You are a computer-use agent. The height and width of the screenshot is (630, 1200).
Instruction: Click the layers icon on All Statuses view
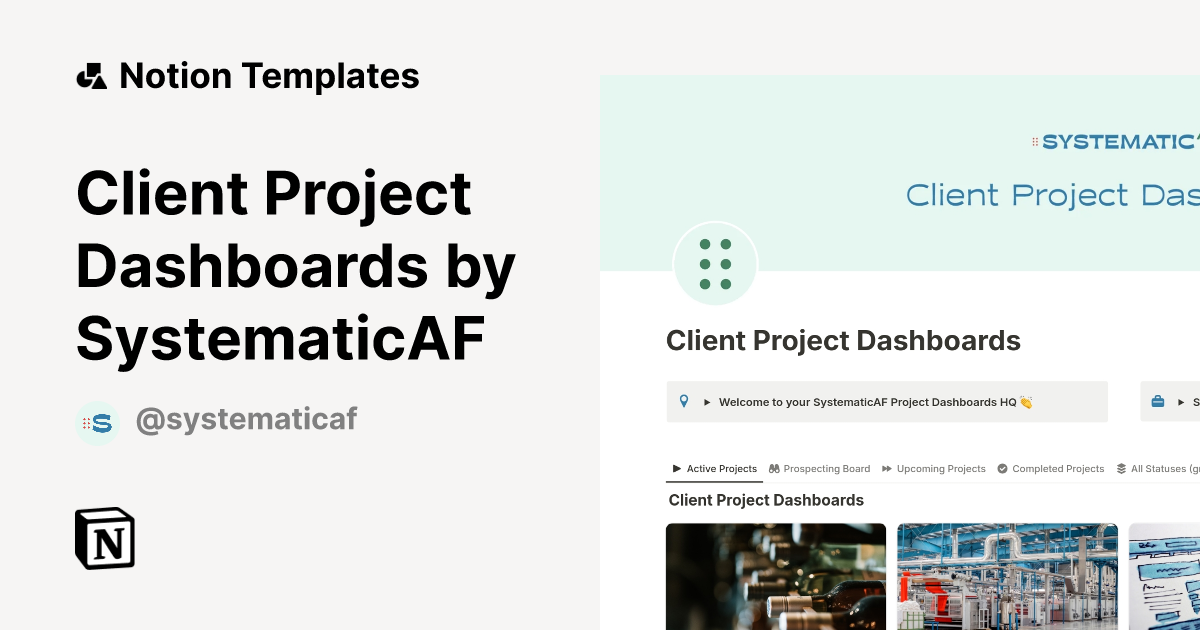[x=1121, y=468]
